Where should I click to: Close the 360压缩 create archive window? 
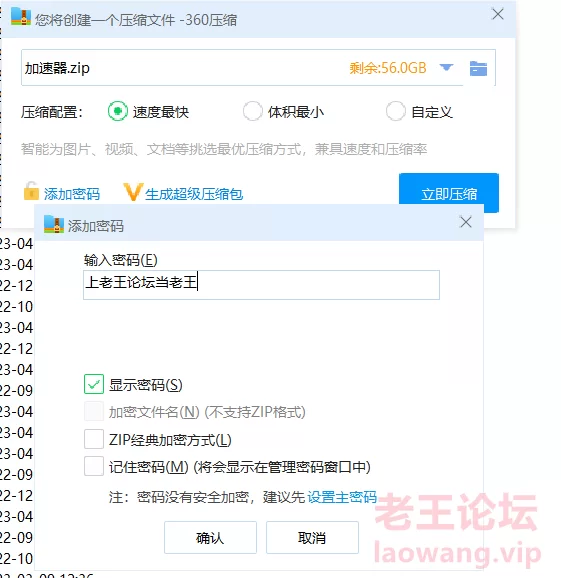coord(498,14)
